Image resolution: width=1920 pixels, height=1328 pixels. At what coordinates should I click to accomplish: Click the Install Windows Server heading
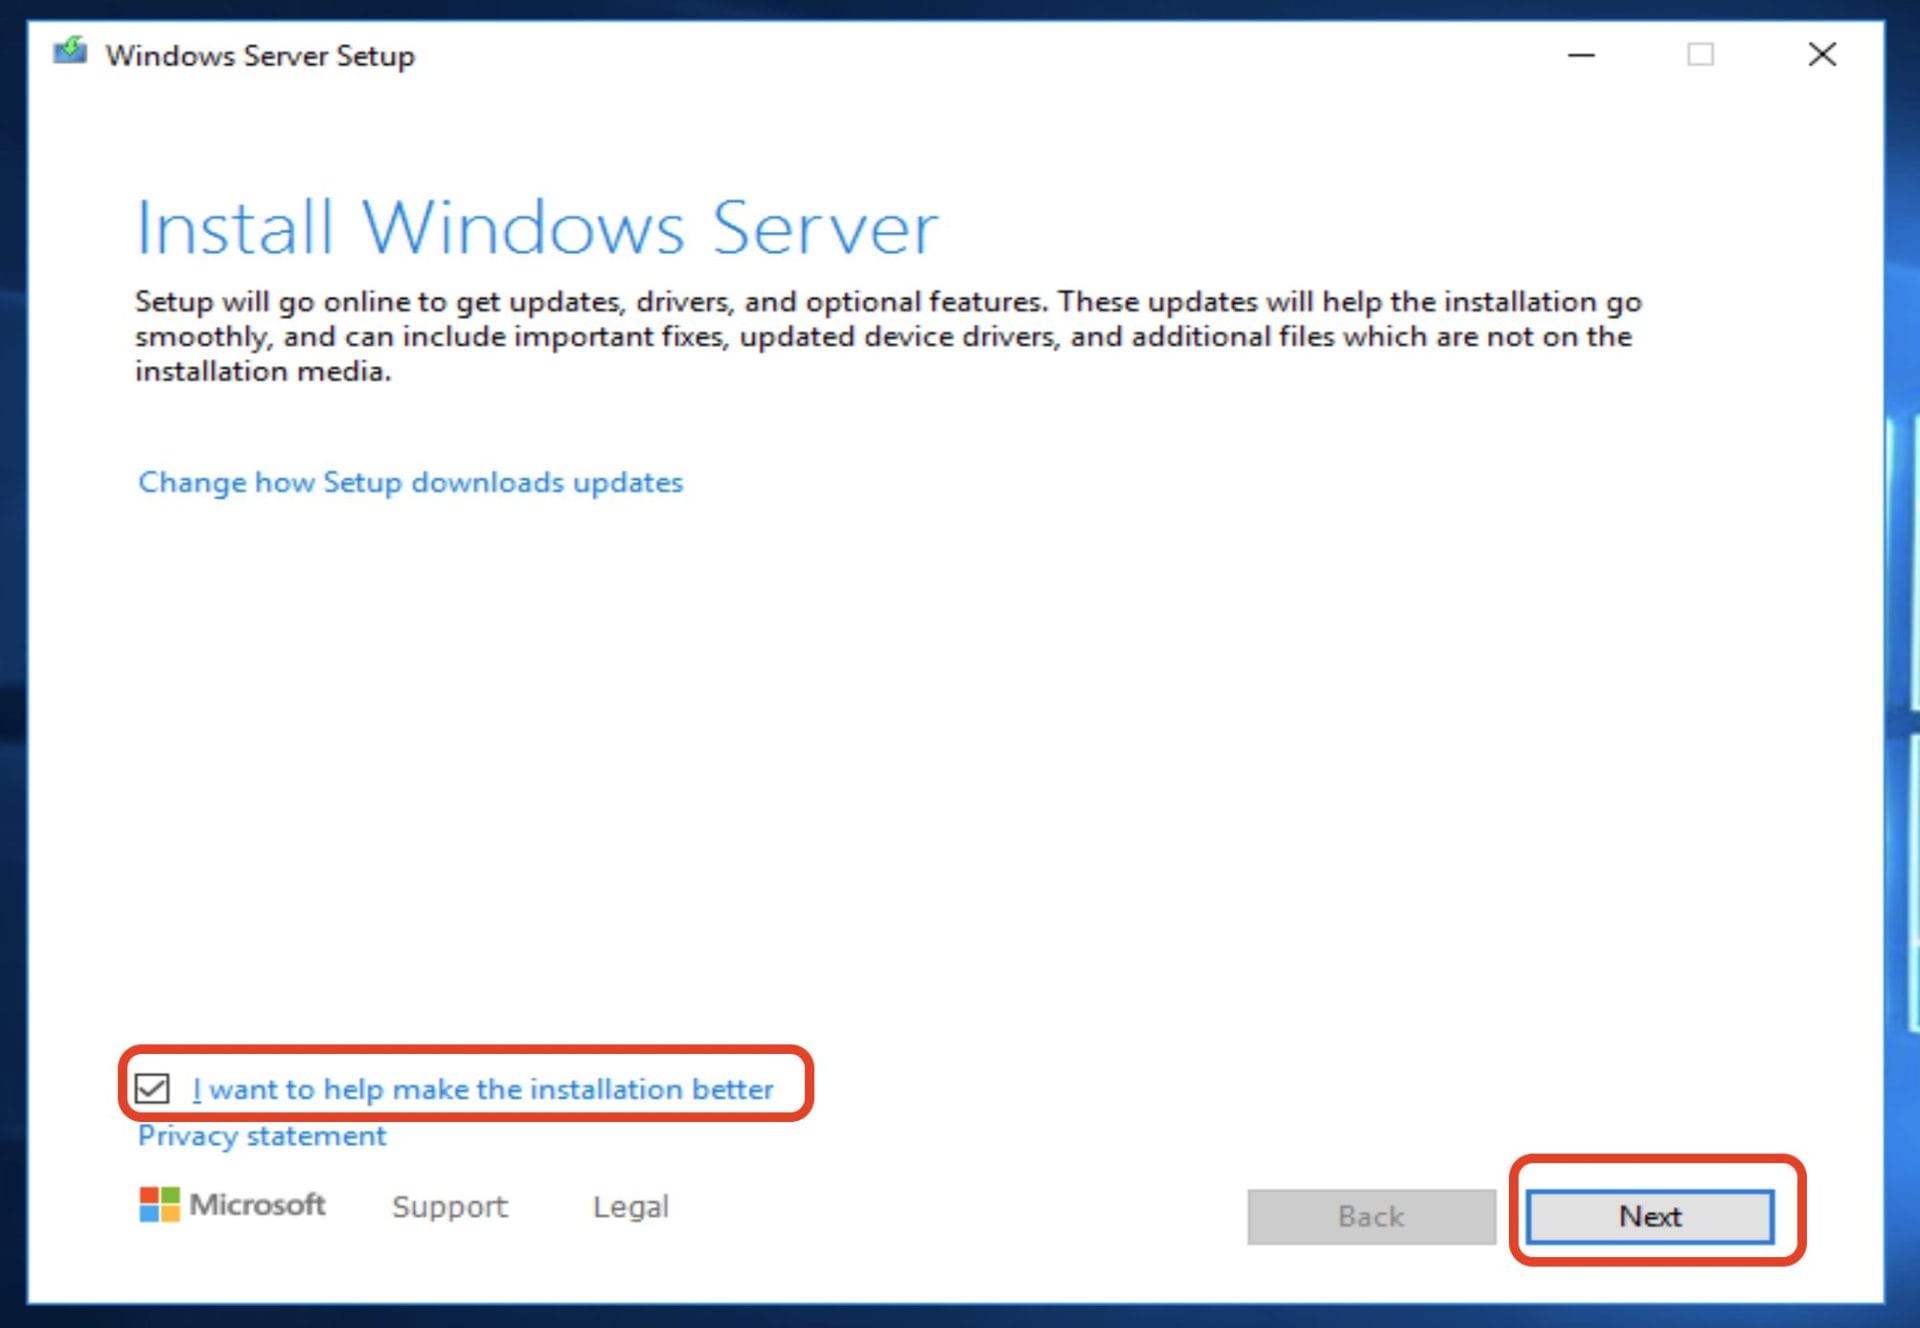click(x=537, y=226)
